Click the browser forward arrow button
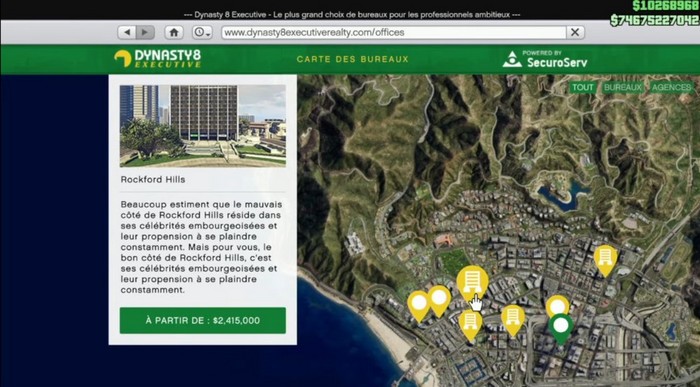Viewport: 700px width, 387px height. pyautogui.click(x=145, y=33)
